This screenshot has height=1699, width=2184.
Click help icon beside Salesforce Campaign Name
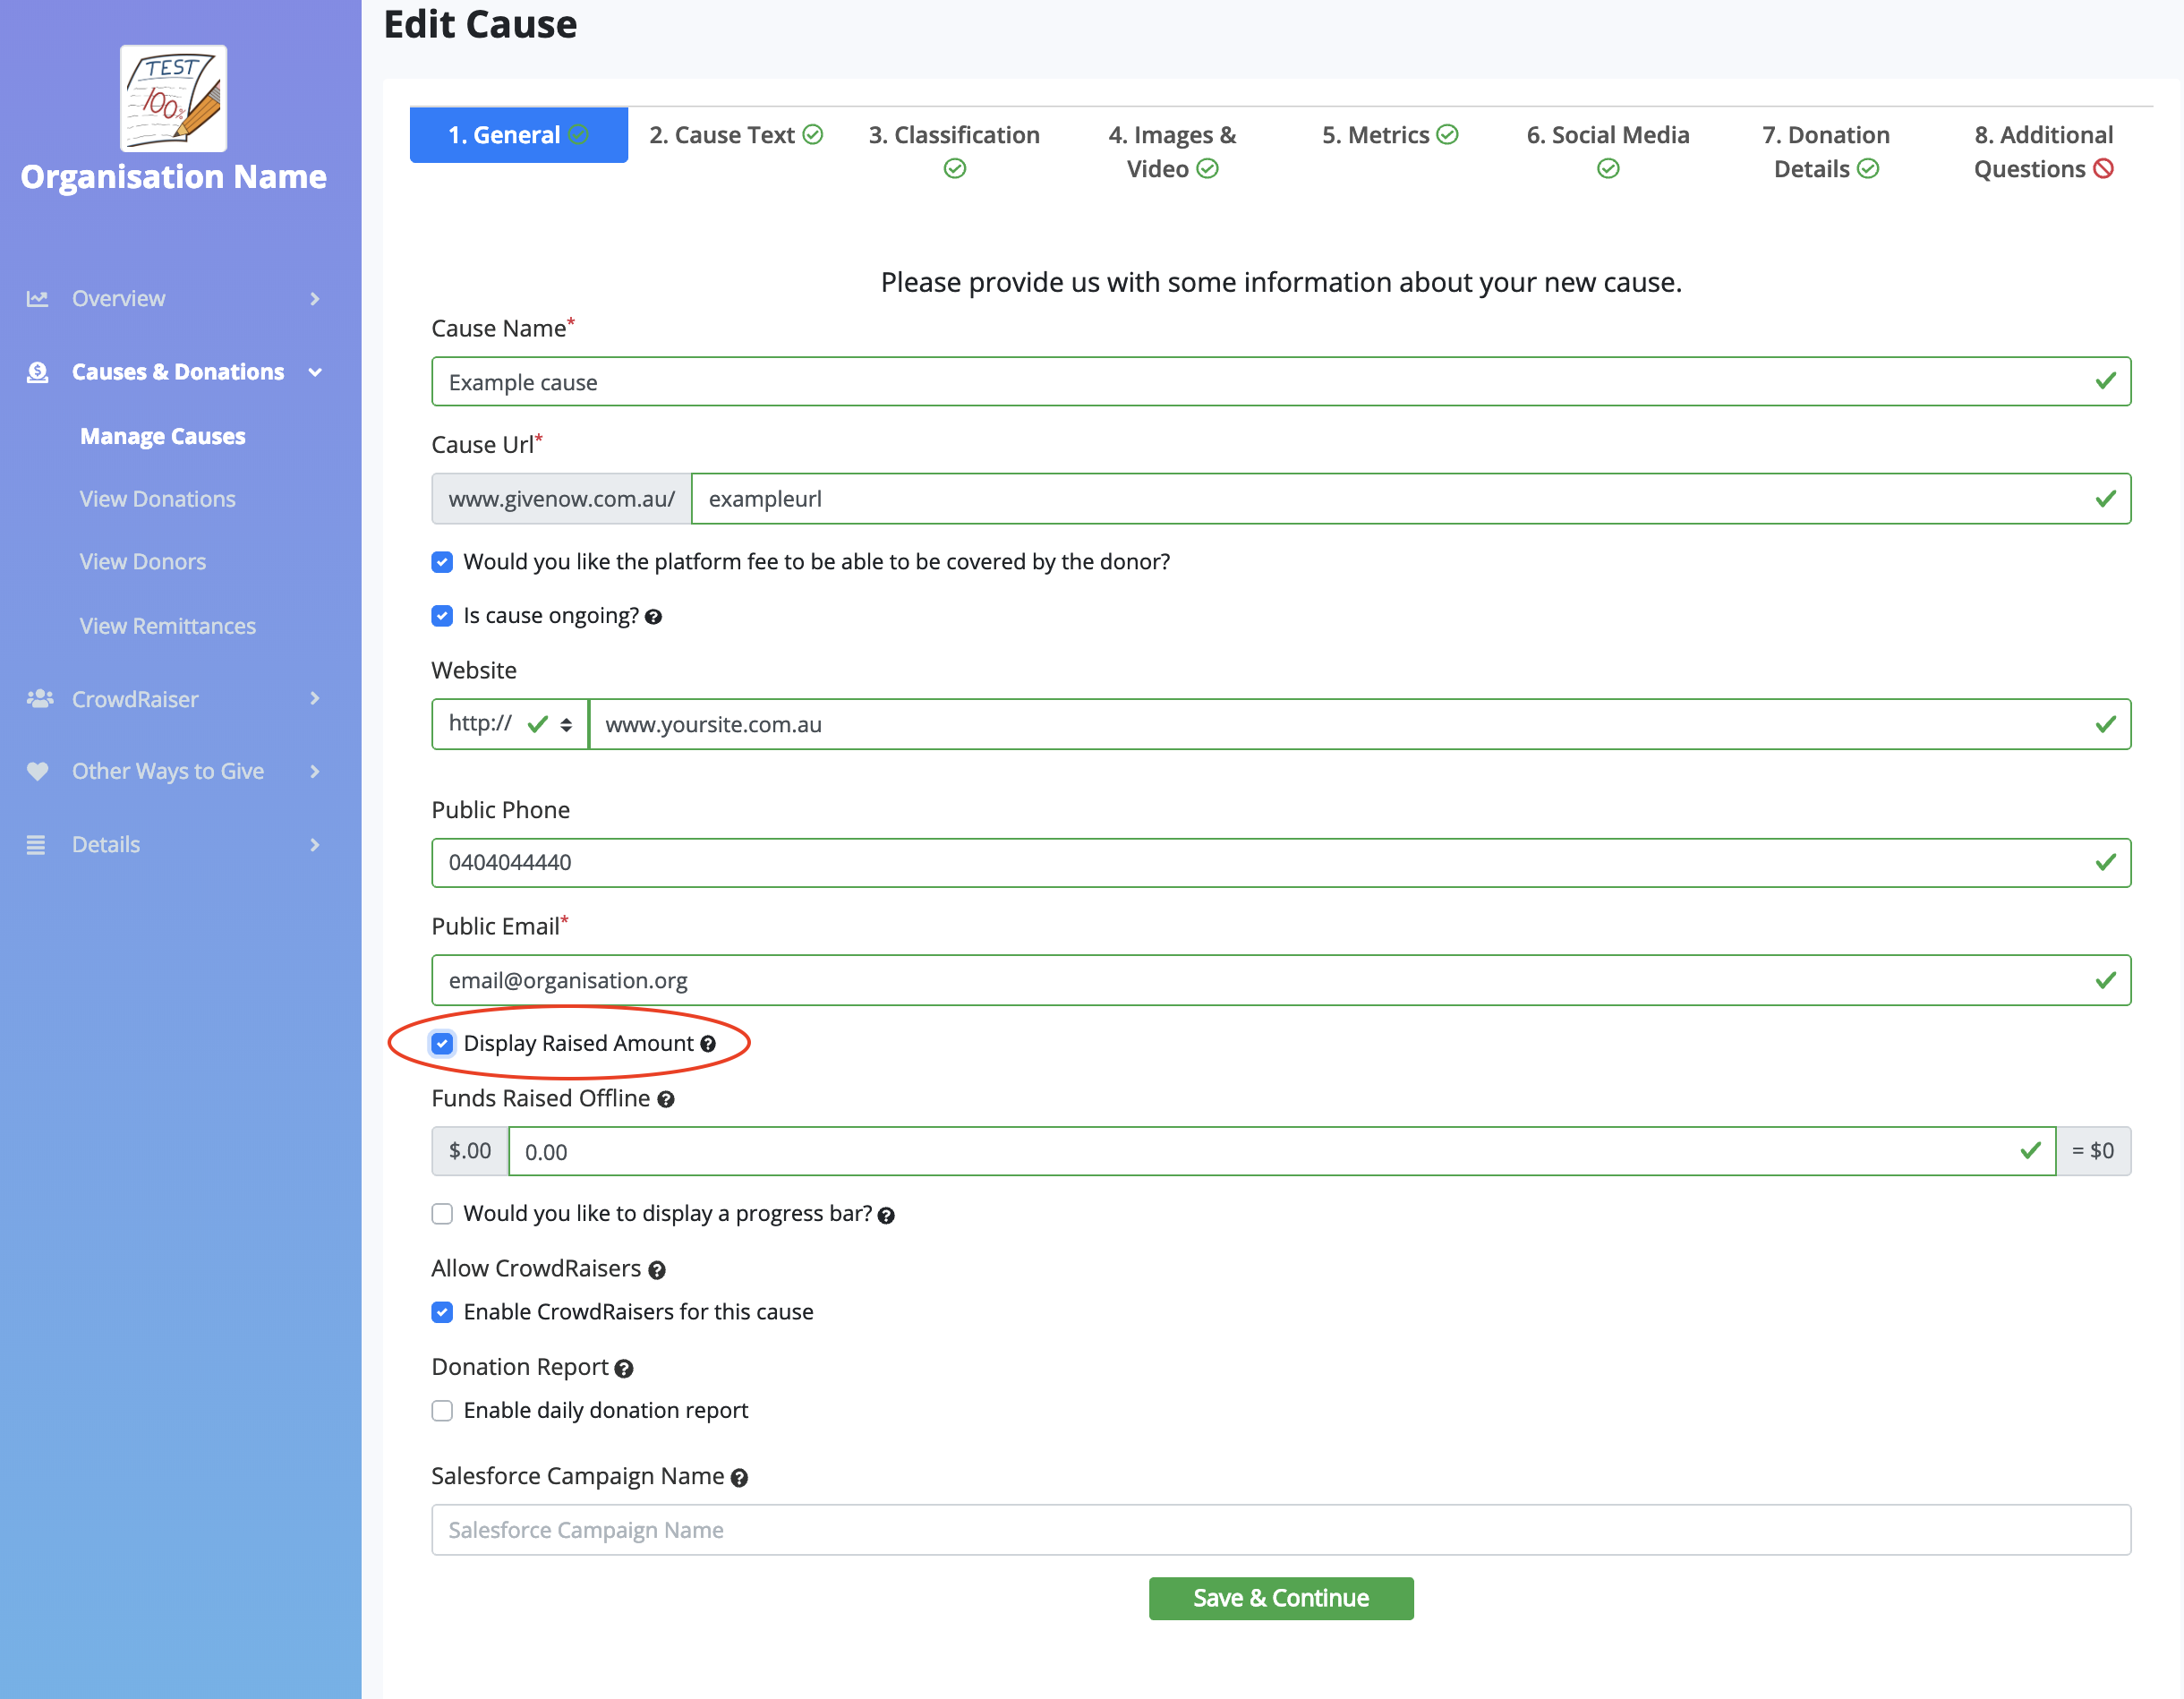740,1478
